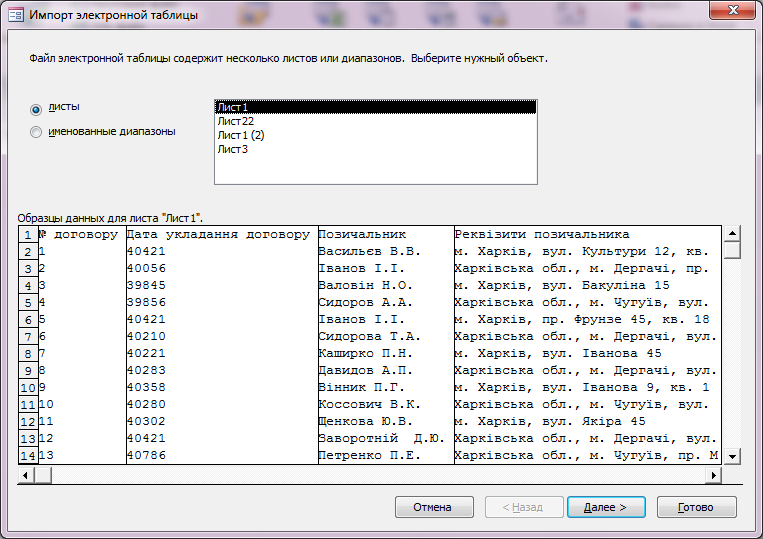Click cell 'Щенкова Ю.В.'
This screenshot has height=539, width=763.
(x=386, y=422)
